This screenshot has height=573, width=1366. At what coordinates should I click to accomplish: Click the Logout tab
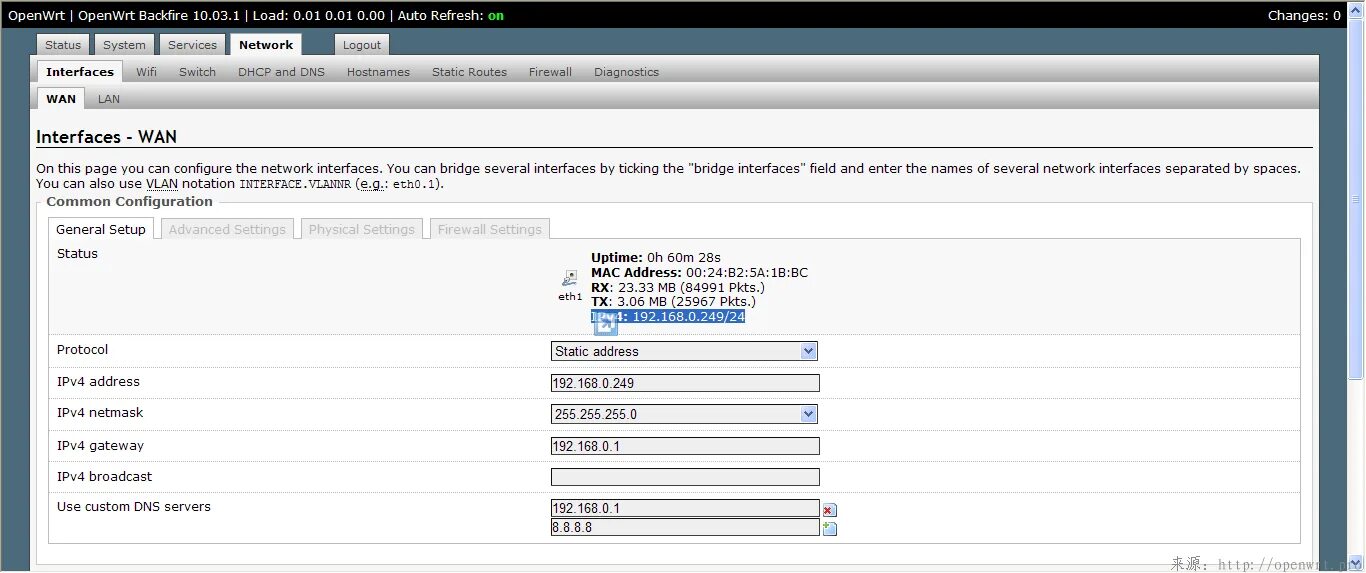pos(362,45)
